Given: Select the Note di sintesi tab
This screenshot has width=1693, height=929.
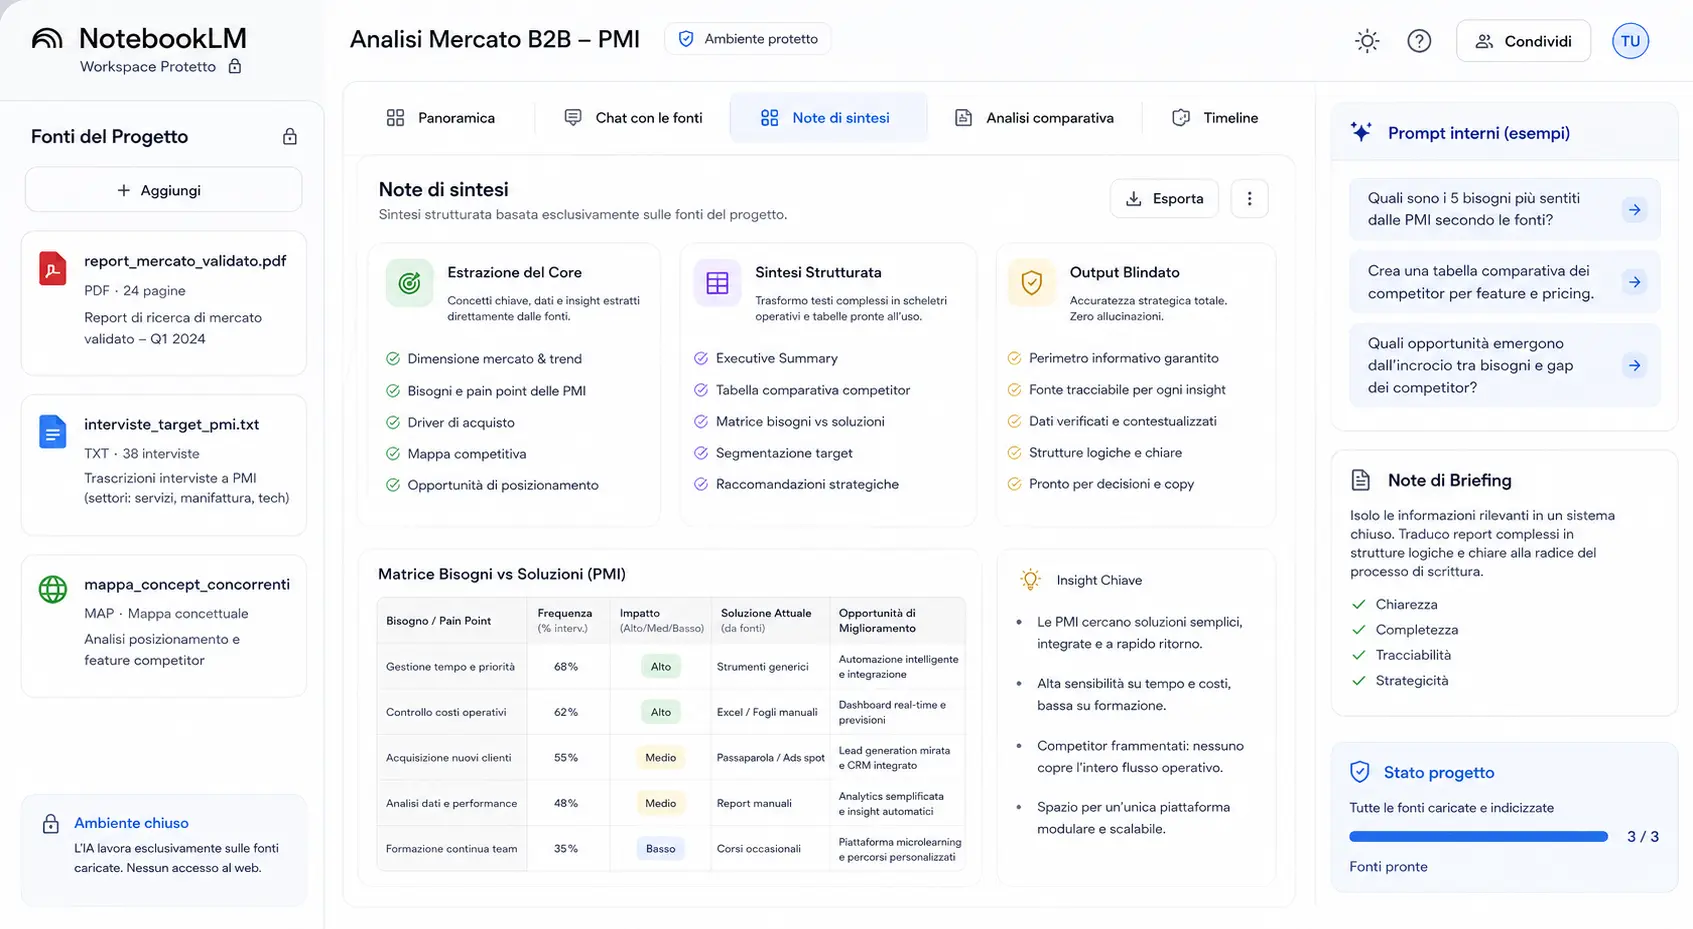Looking at the screenshot, I should coord(828,118).
